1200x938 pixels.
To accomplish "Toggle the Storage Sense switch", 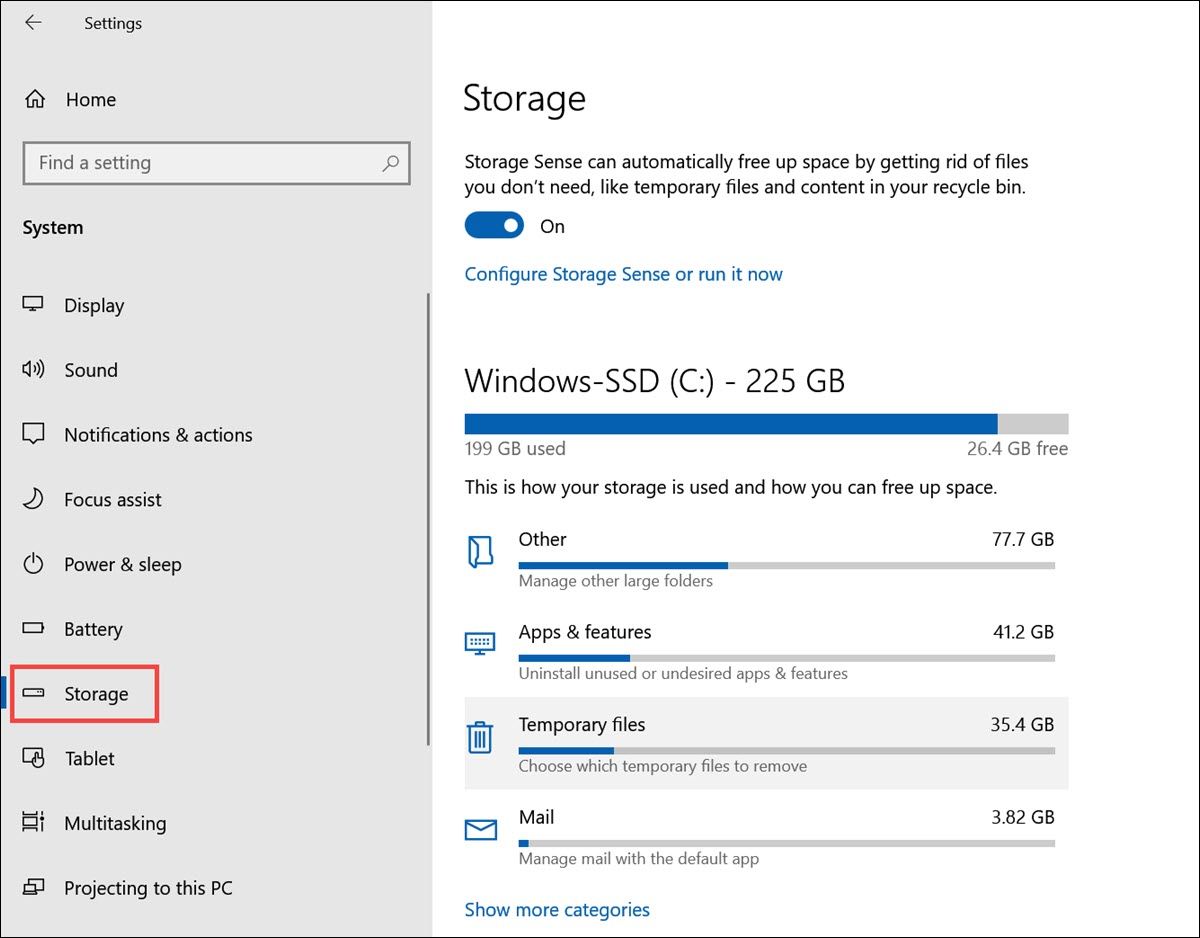I will click(x=493, y=225).
